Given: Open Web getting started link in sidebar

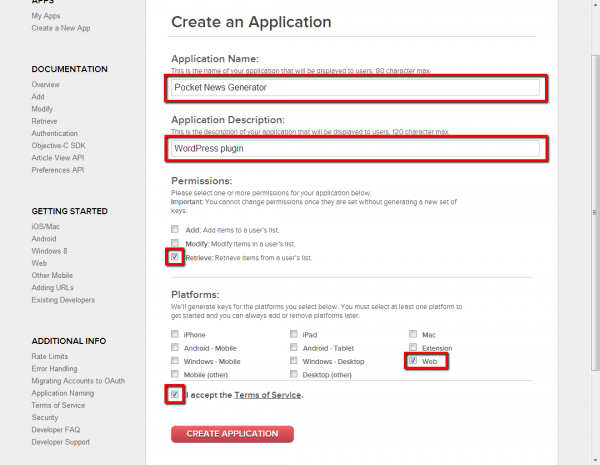Looking at the screenshot, I should 39,263.
